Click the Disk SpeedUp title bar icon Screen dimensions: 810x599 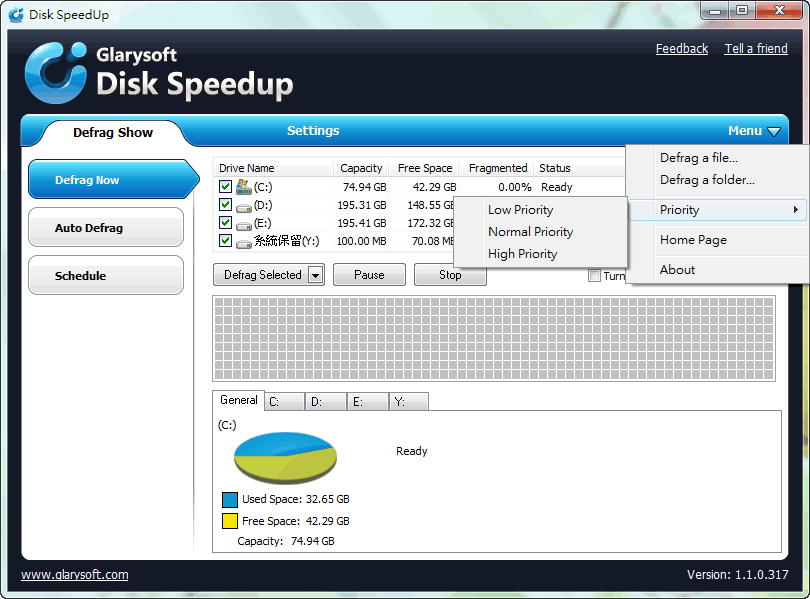(x=17, y=14)
